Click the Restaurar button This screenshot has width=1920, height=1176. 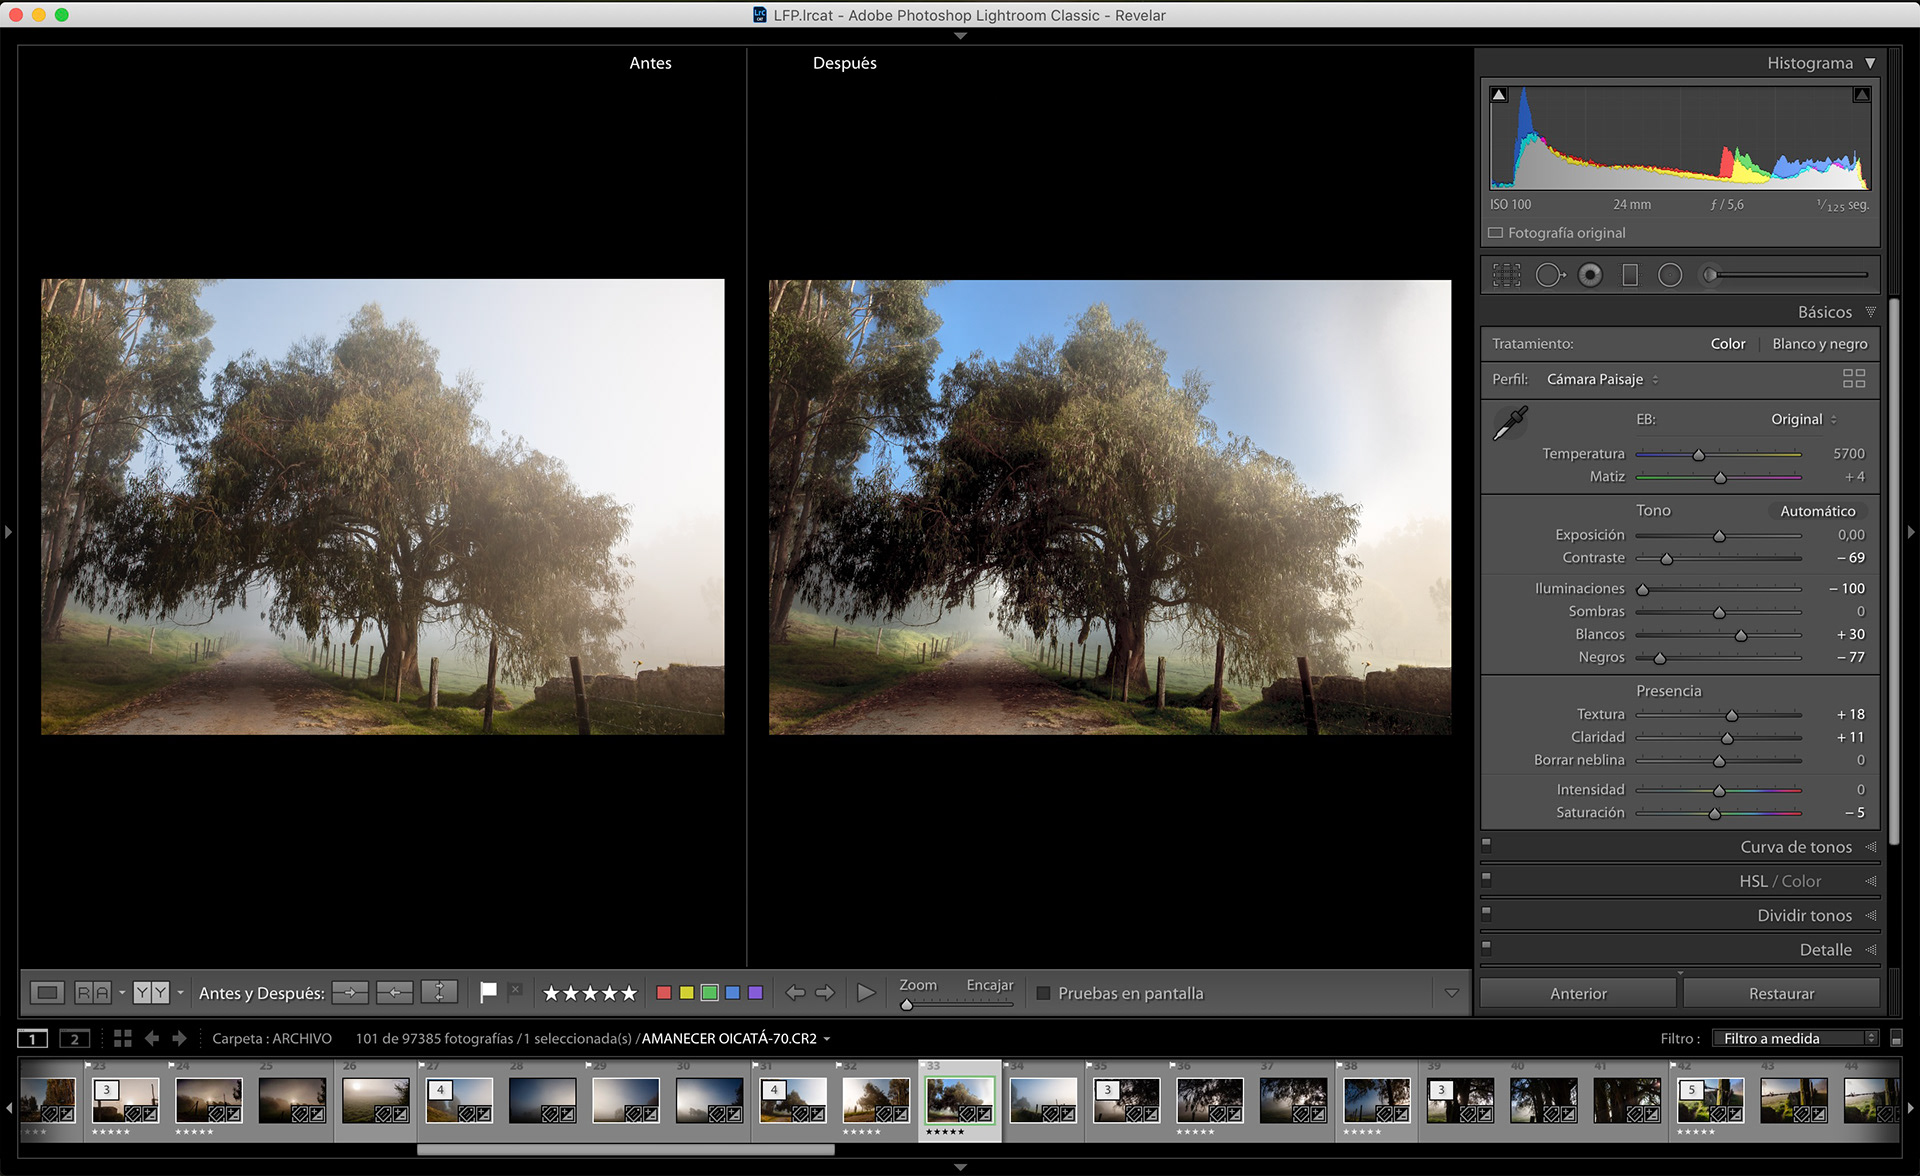1781,993
